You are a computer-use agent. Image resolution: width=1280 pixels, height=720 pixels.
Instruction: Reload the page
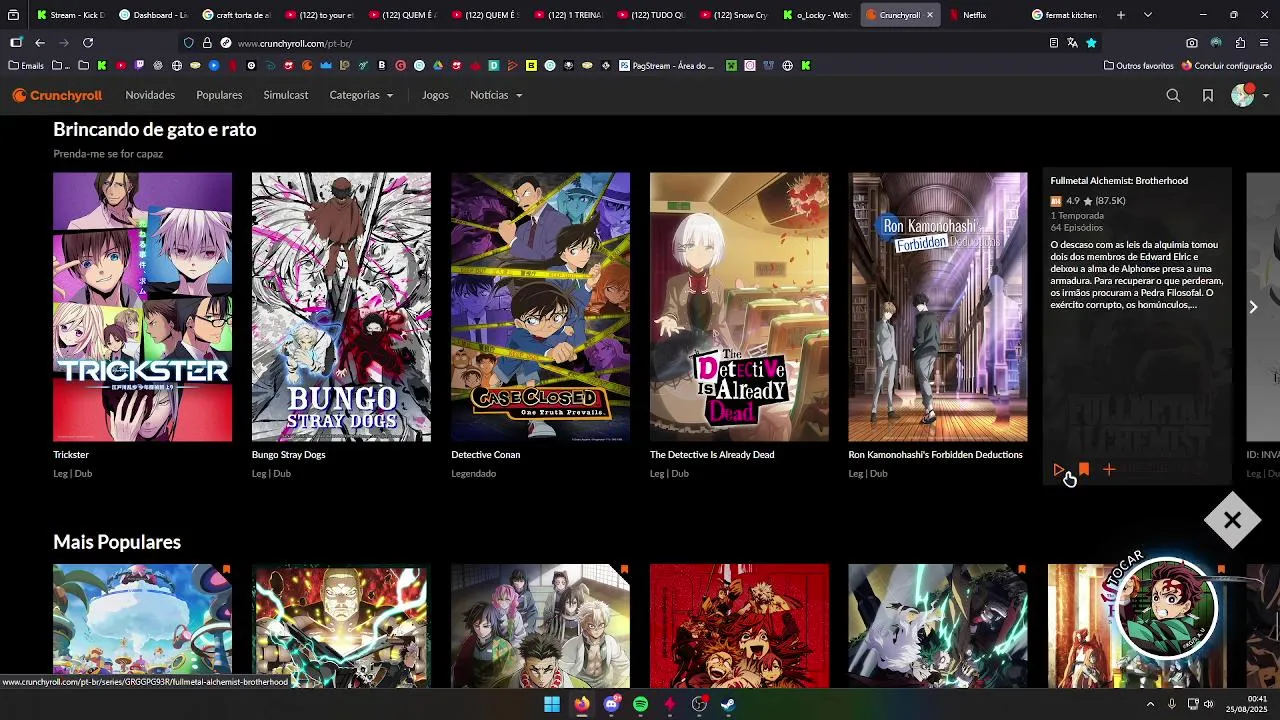88,43
